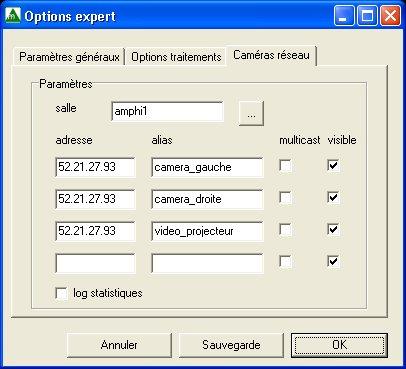Edit the video_projecteur alias field

[207, 231]
